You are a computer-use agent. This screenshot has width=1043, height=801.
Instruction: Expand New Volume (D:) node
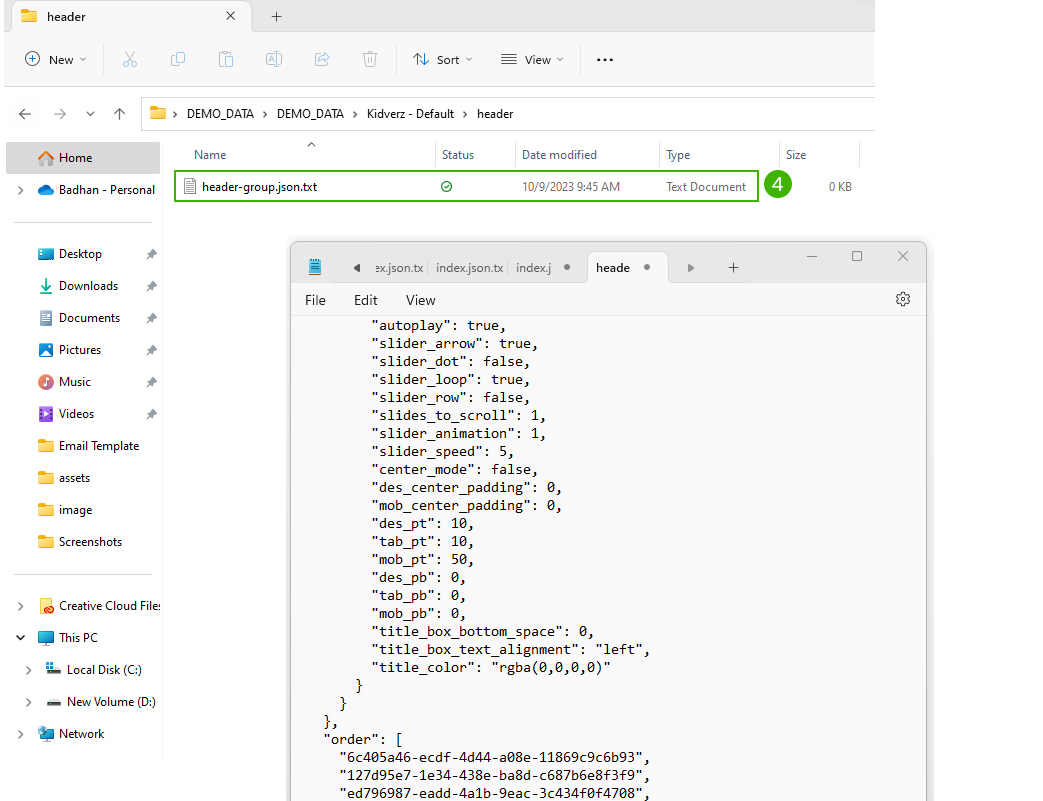[29, 702]
